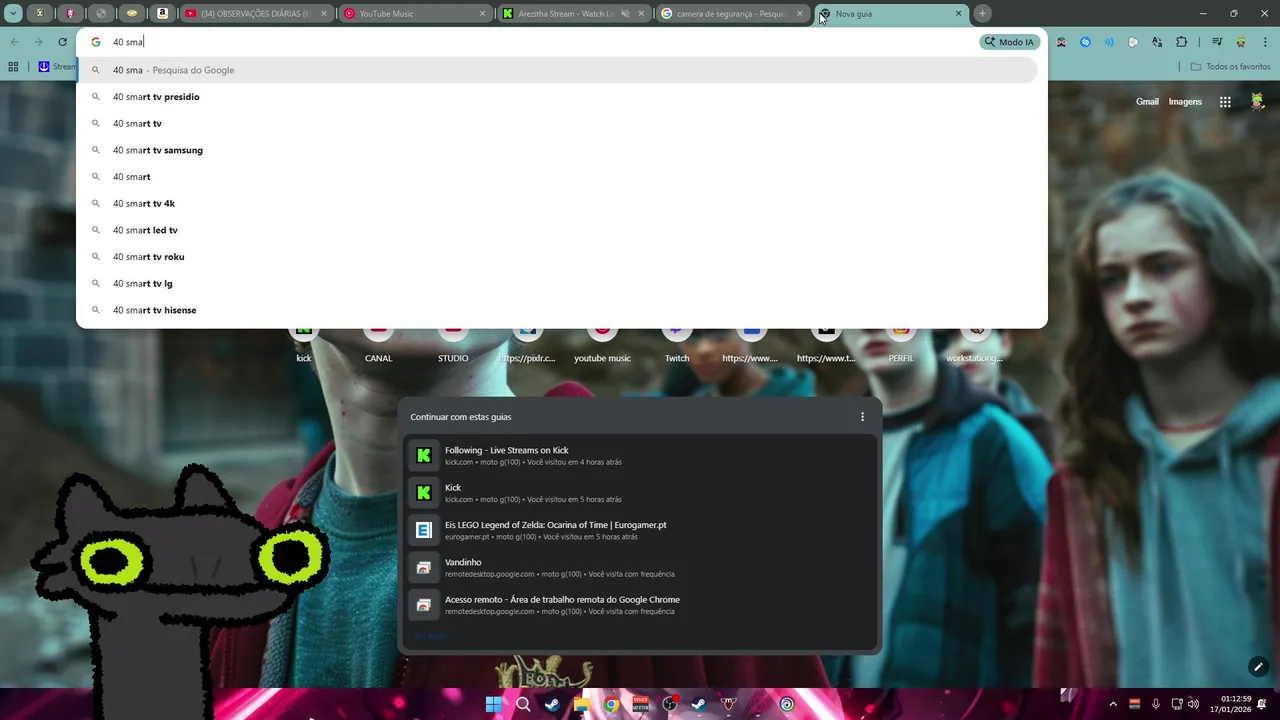Open the Google apps launcher grid
This screenshot has width=1280, height=720.
tap(1225, 102)
